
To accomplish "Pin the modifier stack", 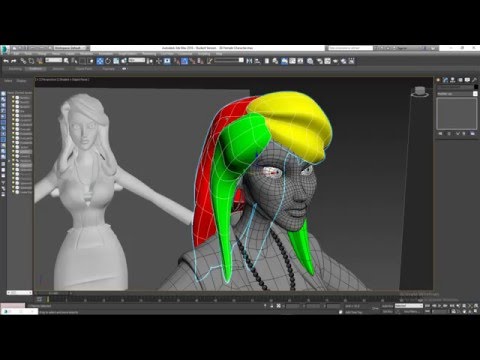I will 440,133.
